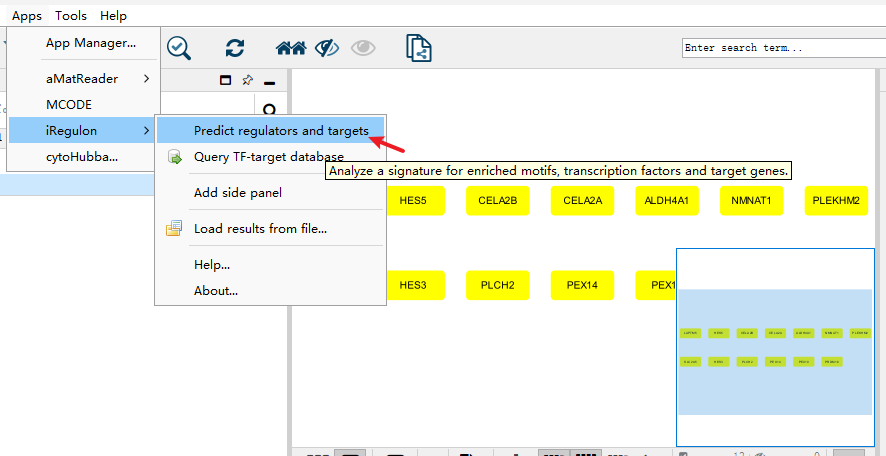Click the zoom-to-selected magnifier icon

click(179, 47)
